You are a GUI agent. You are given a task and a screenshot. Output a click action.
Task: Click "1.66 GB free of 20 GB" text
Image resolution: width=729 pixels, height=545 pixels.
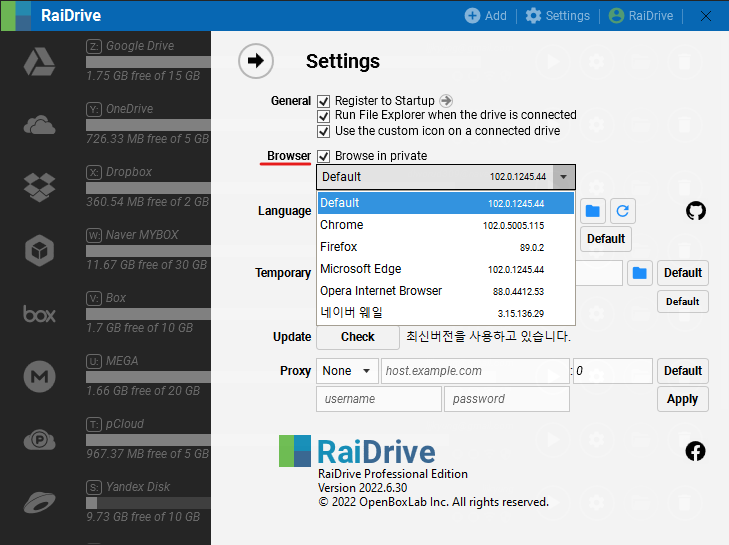(143, 391)
